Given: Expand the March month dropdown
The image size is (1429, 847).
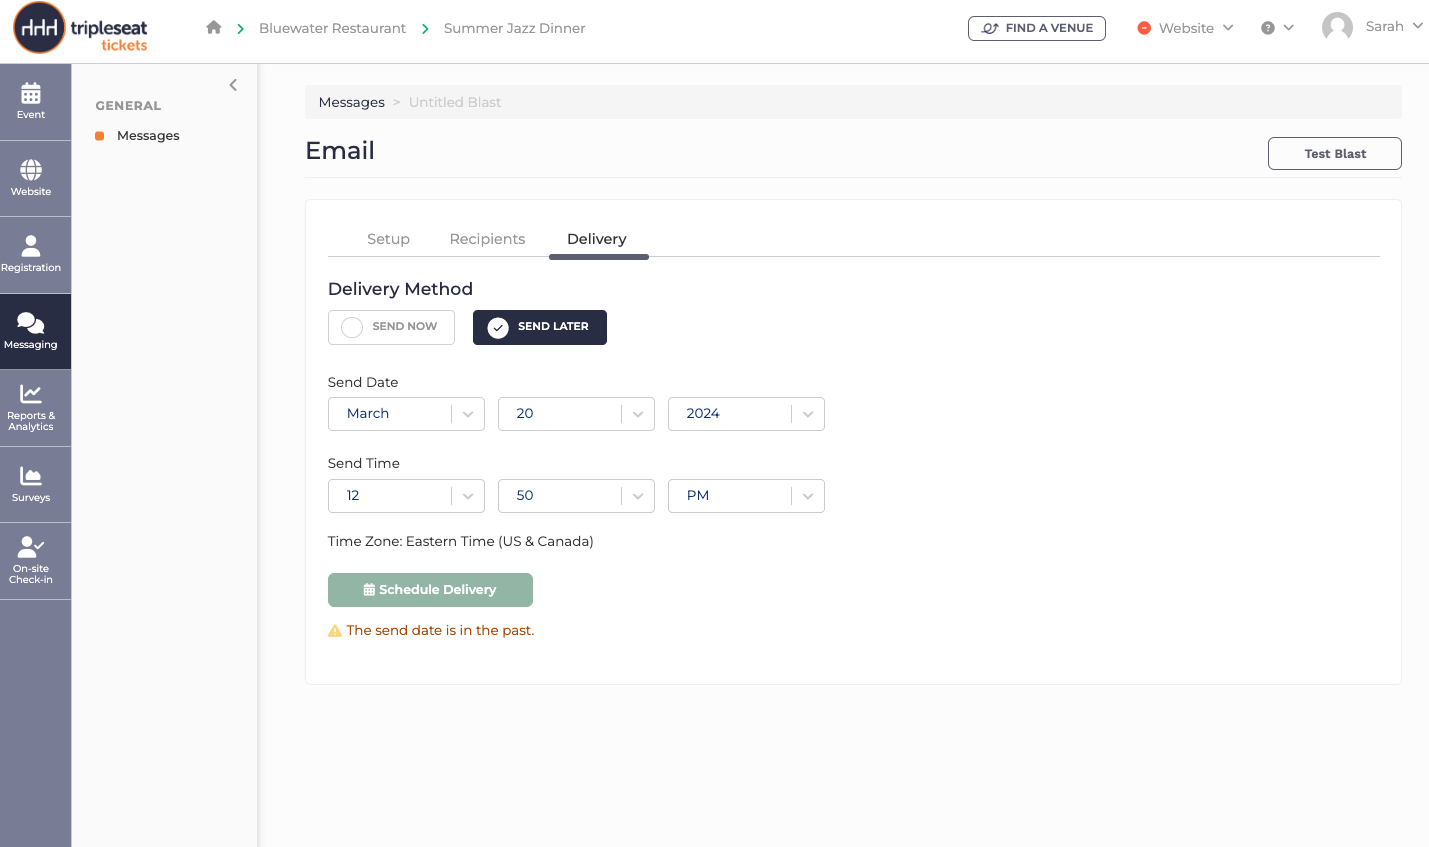Looking at the screenshot, I should click(x=406, y=414).
